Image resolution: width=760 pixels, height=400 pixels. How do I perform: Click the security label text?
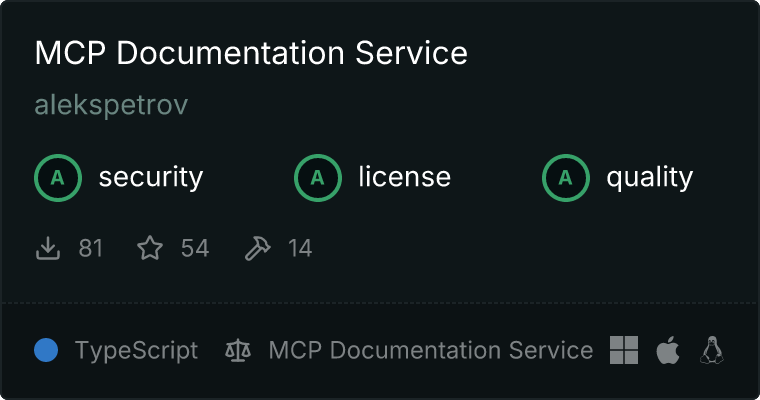151,177
